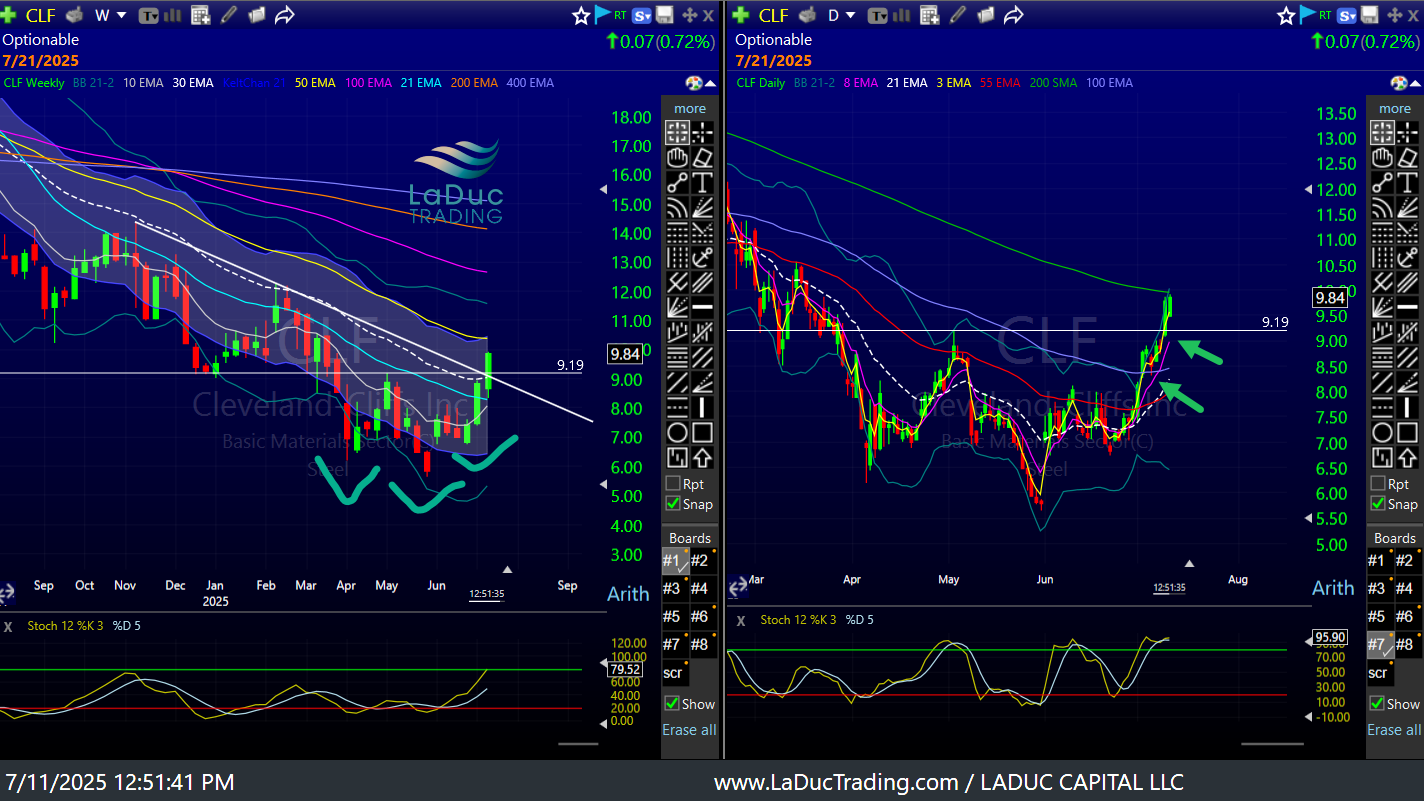
Task: Toggle the Rpt checkbox beside weekly chart
Action: pos(673,484)
